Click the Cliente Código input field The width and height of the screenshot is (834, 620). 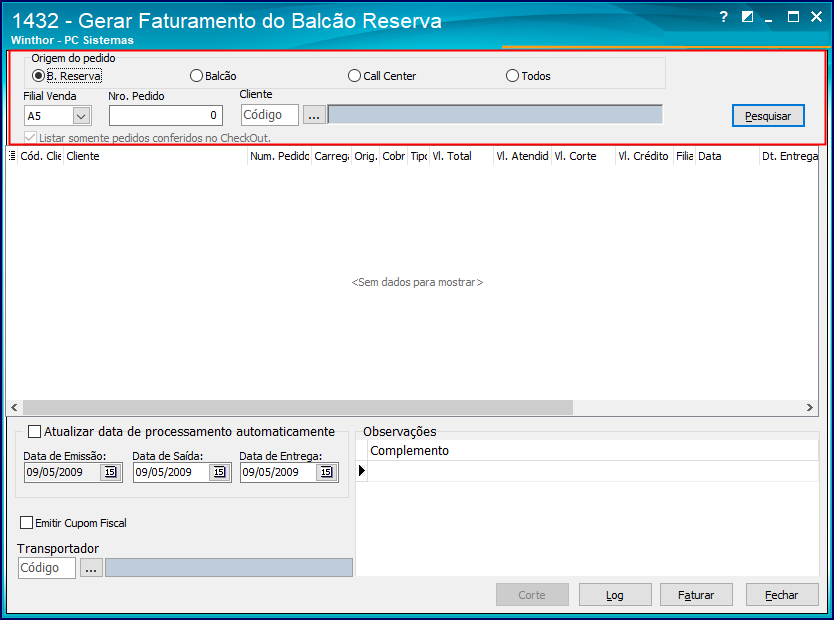[270, 115]
